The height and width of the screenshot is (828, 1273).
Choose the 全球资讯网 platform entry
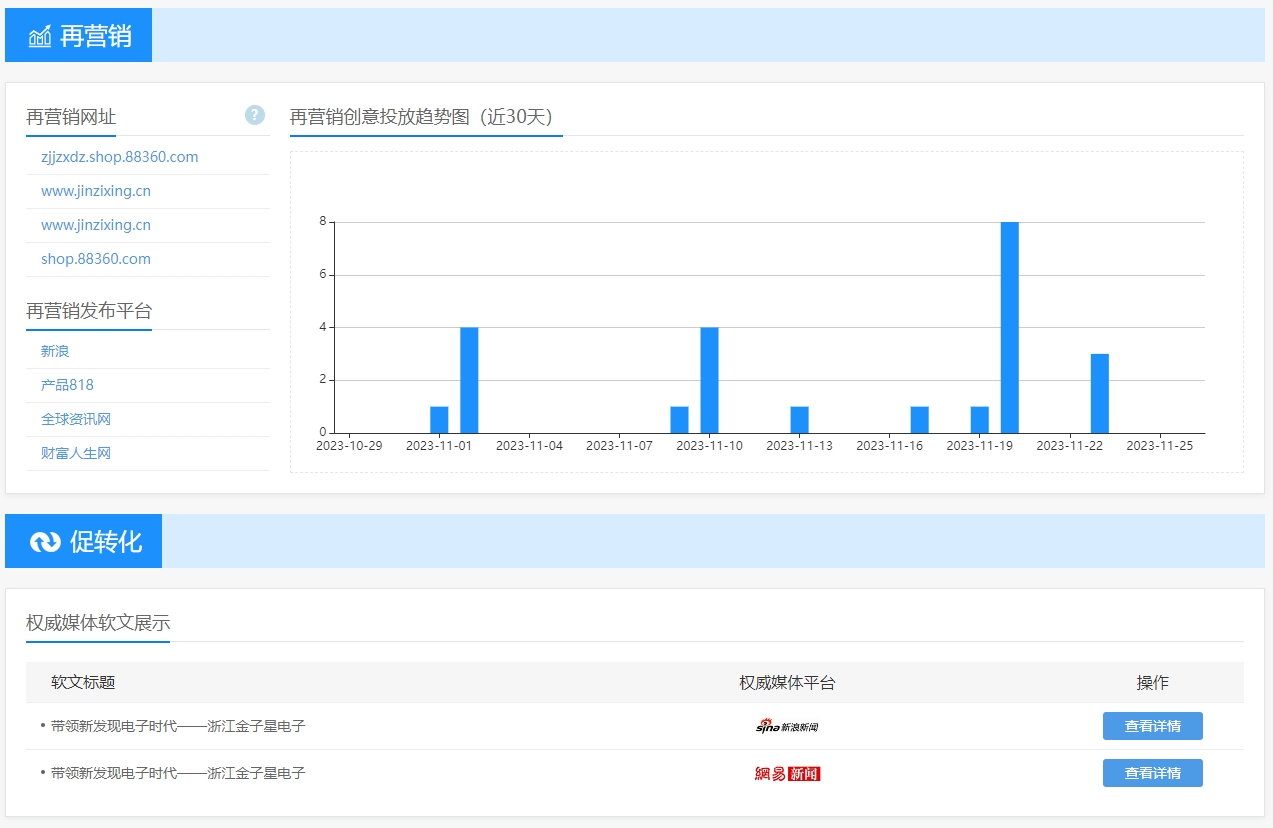(76, 419)
